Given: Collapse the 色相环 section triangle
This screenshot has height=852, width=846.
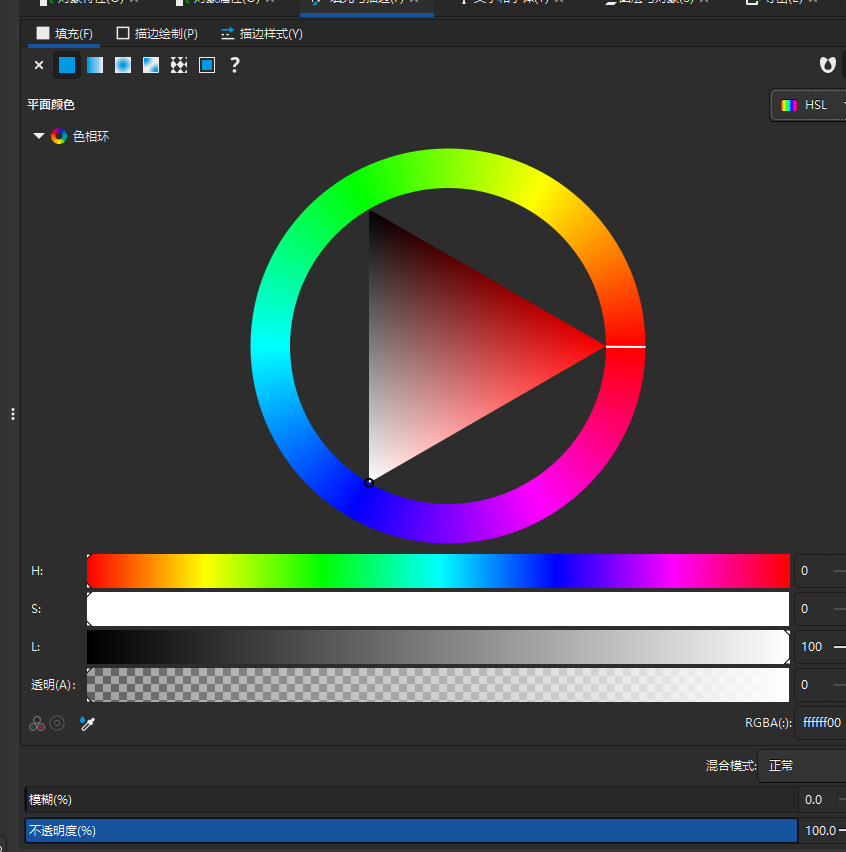Looking at the screenshot, I should [x=39, y=136].
